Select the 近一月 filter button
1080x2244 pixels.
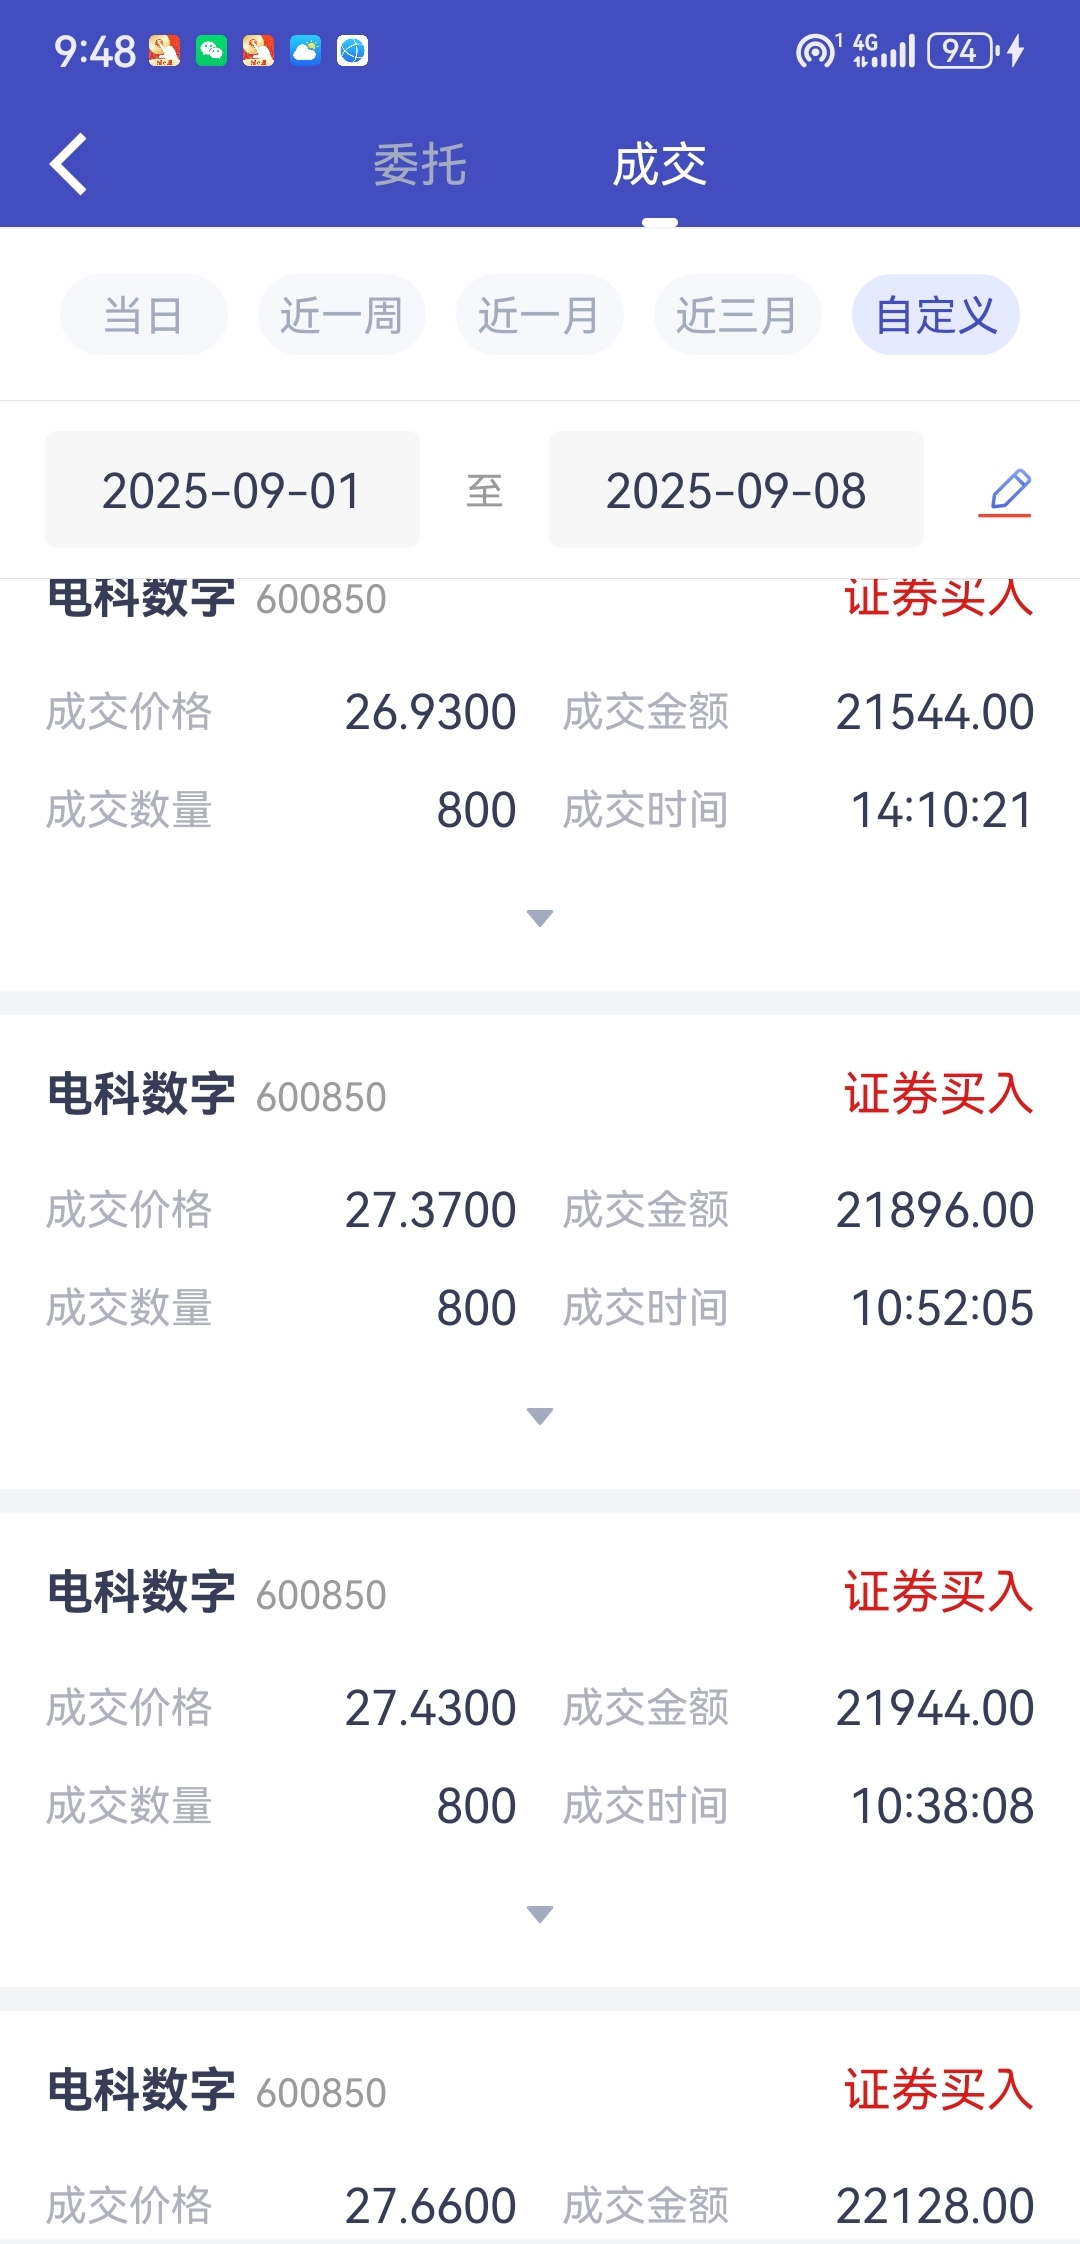540,315
